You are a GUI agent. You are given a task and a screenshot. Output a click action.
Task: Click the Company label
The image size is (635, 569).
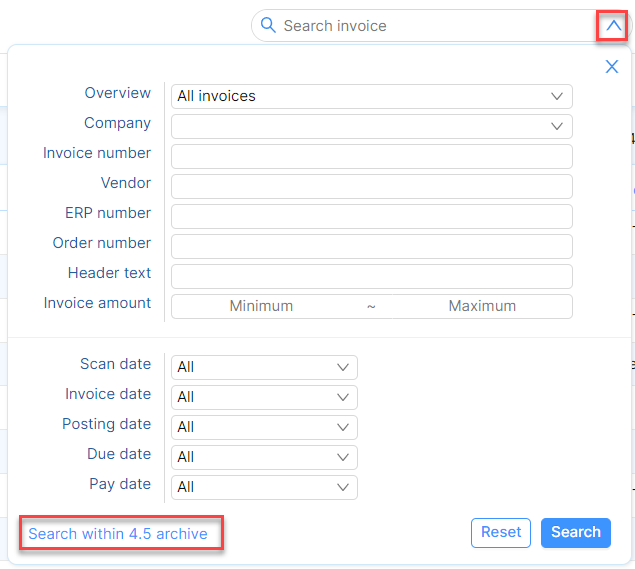pos(117,123)
